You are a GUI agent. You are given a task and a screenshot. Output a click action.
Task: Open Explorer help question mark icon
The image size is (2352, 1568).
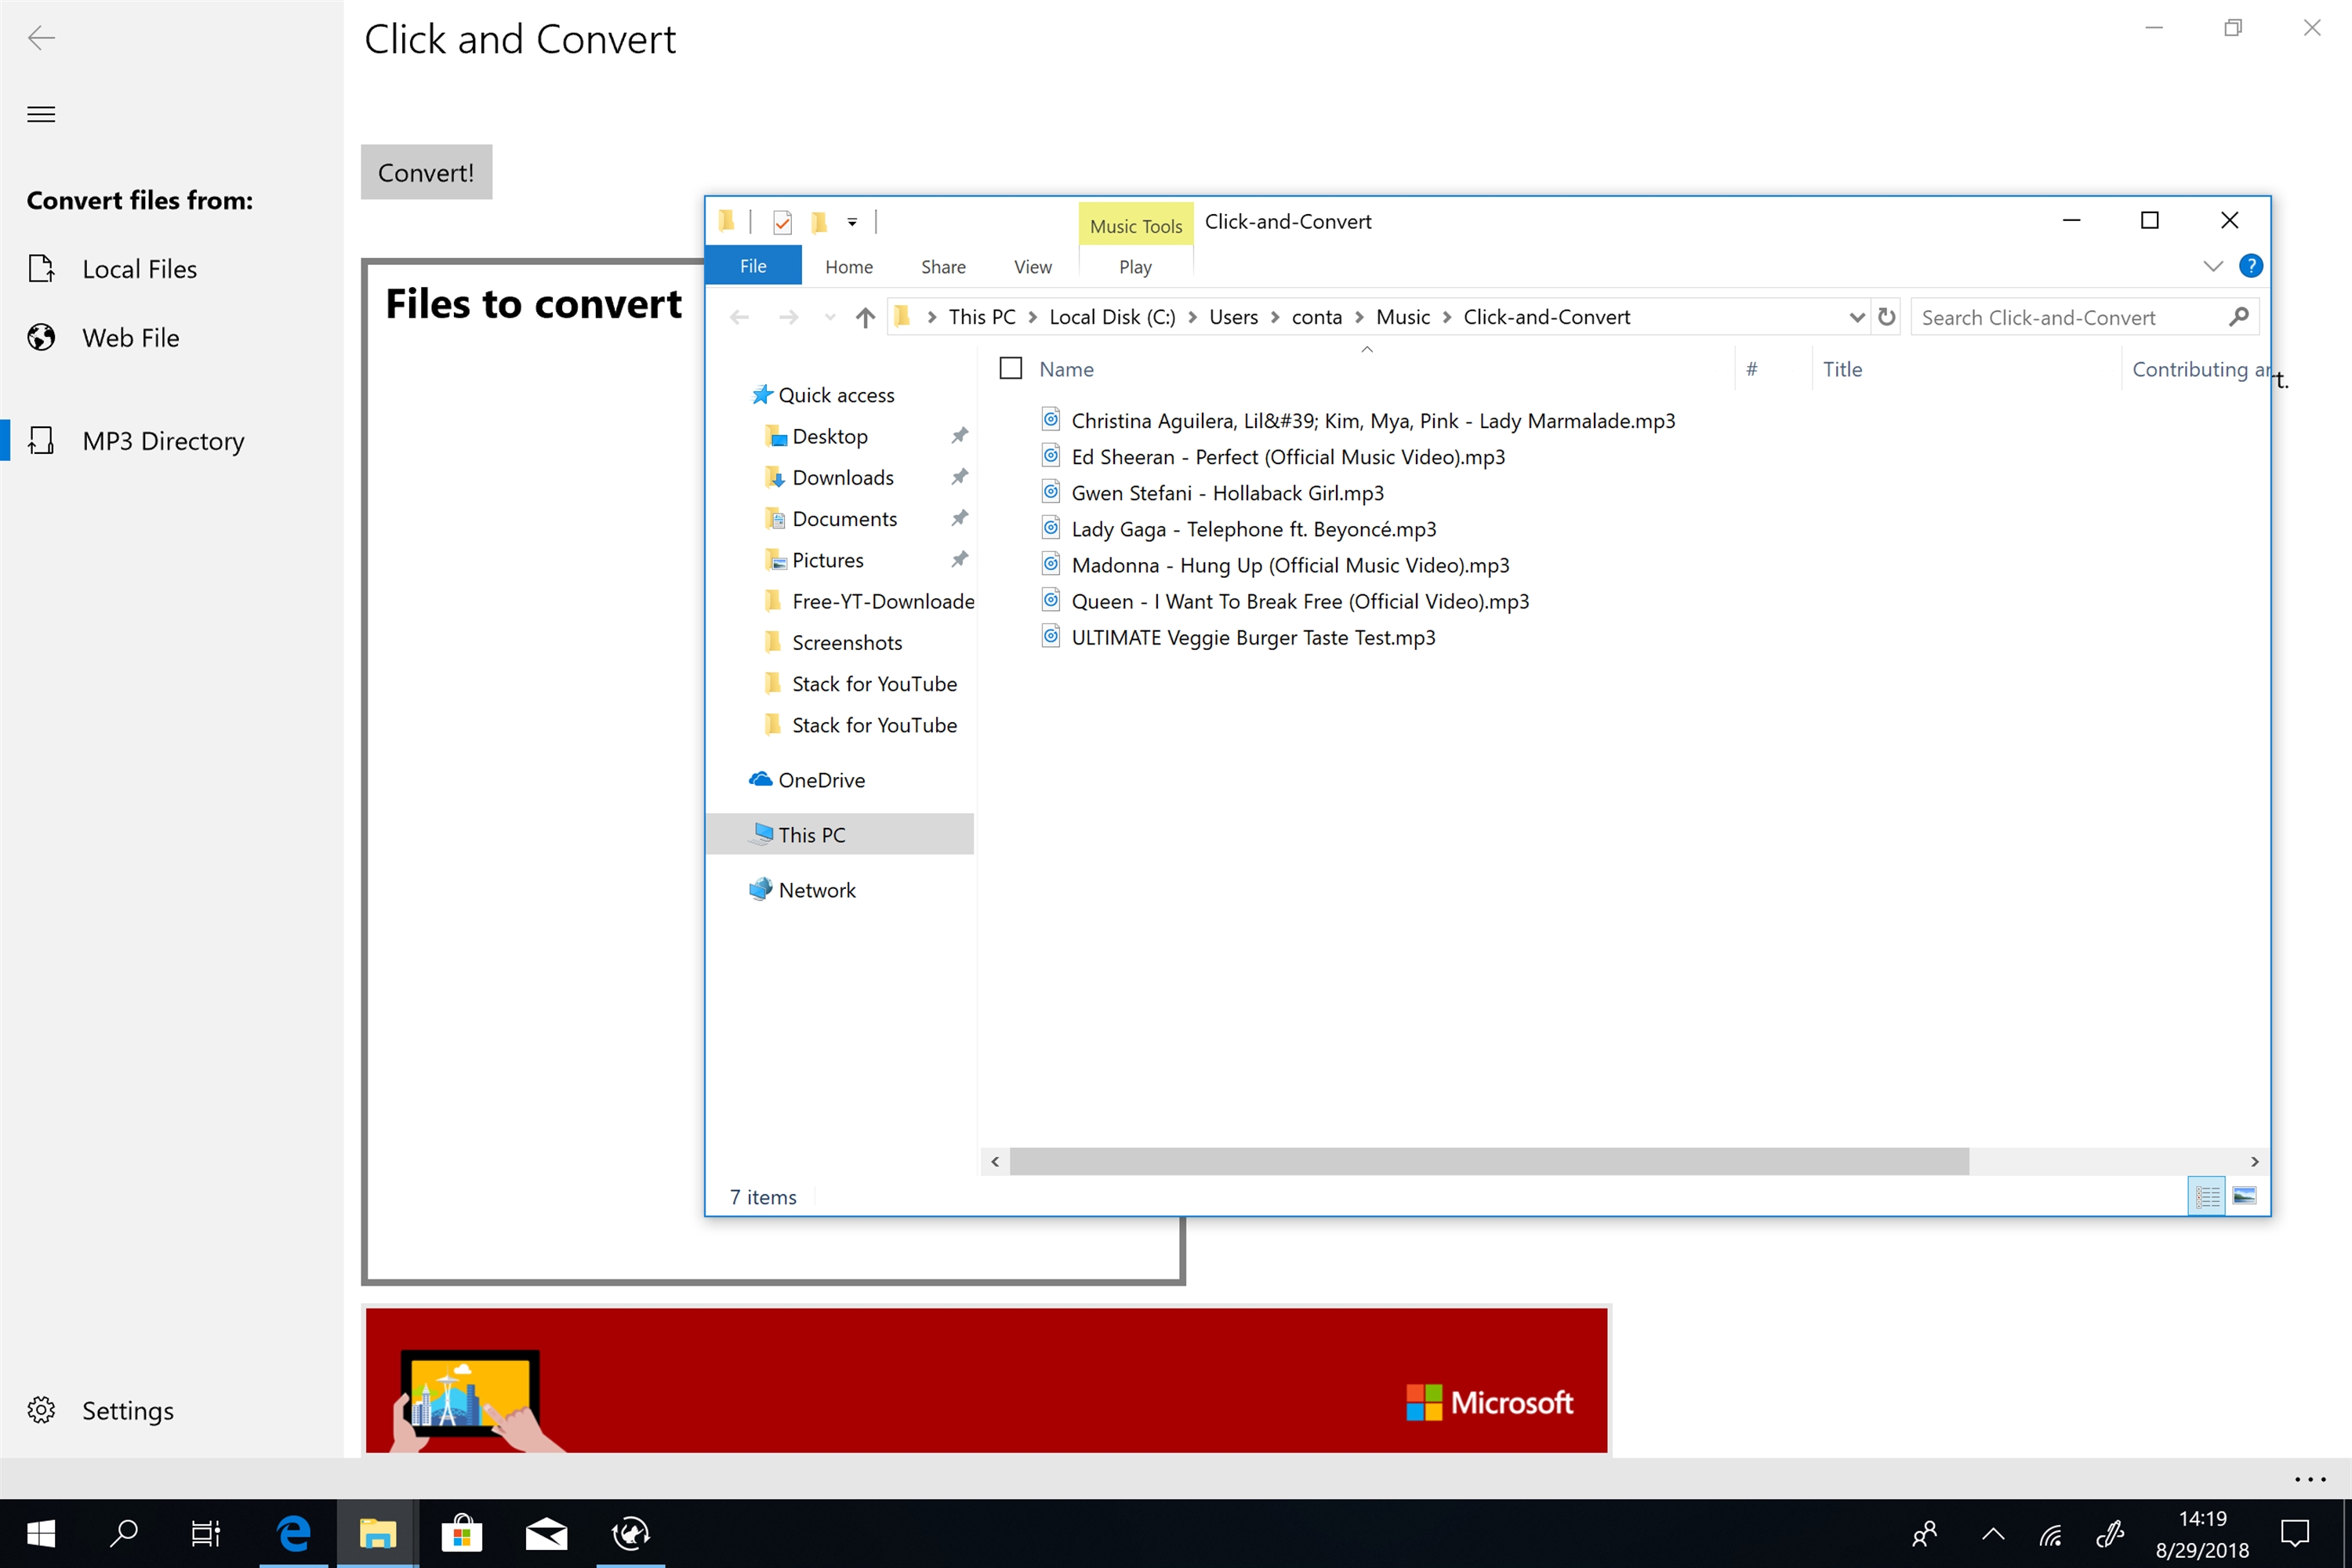point(2250,266)
